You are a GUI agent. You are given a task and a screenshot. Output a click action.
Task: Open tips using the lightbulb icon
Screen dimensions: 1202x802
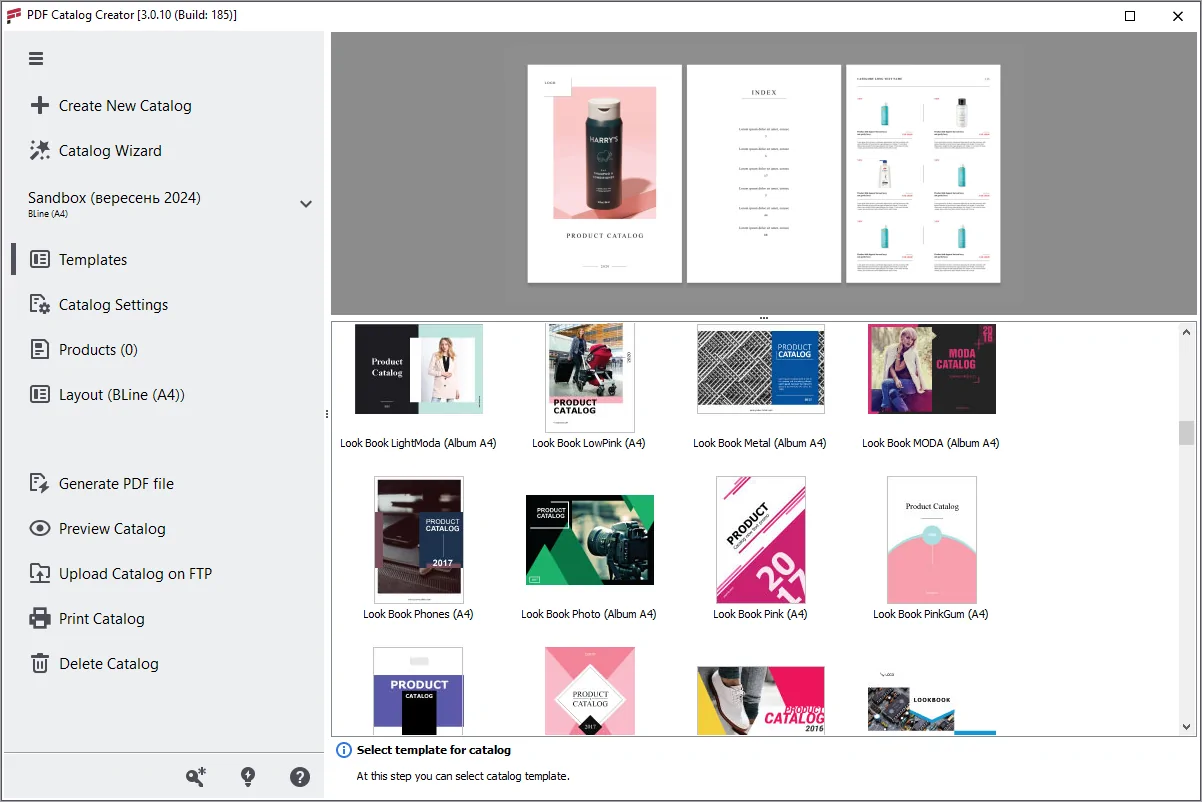(x=248, y=776)
